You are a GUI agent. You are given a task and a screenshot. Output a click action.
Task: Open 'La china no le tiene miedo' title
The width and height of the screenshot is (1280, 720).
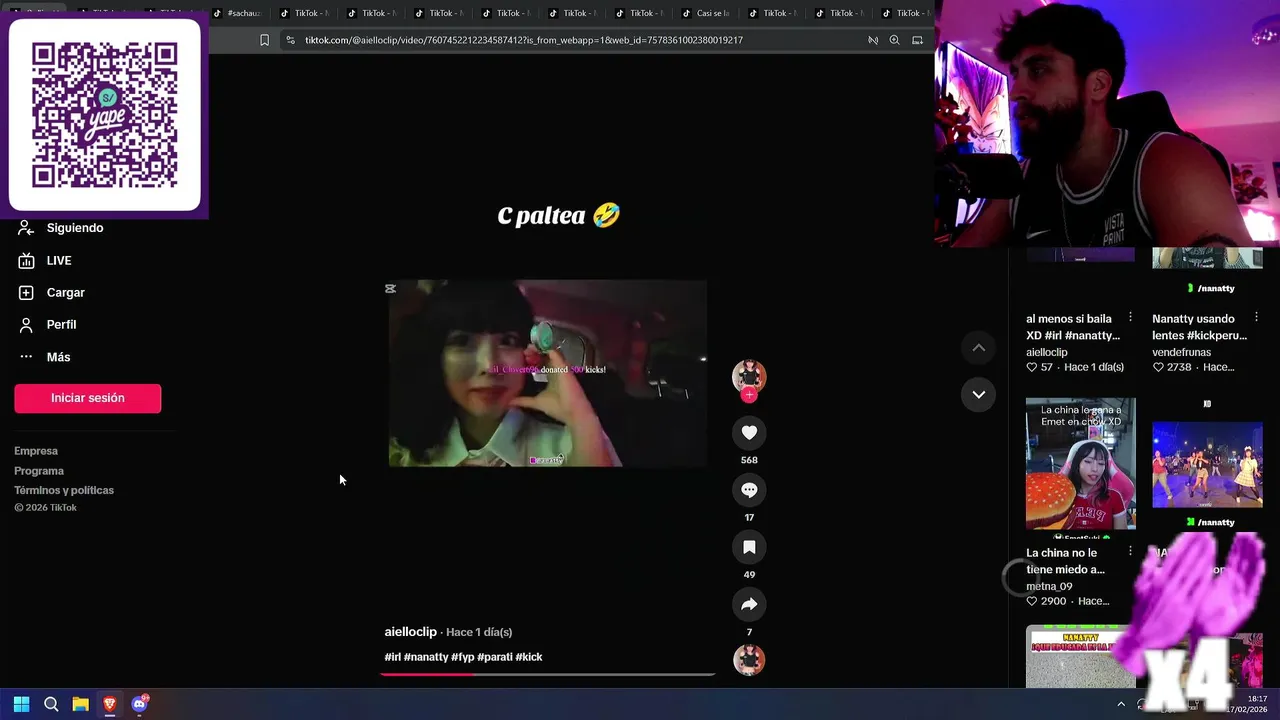point(1066,561)
